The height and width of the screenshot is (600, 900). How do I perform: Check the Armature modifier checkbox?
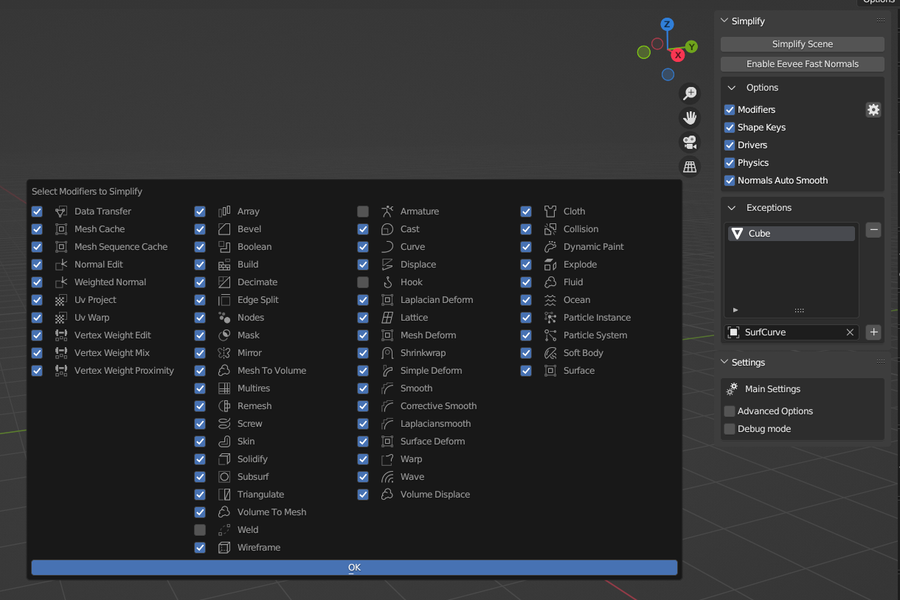(x=363, y=211)
